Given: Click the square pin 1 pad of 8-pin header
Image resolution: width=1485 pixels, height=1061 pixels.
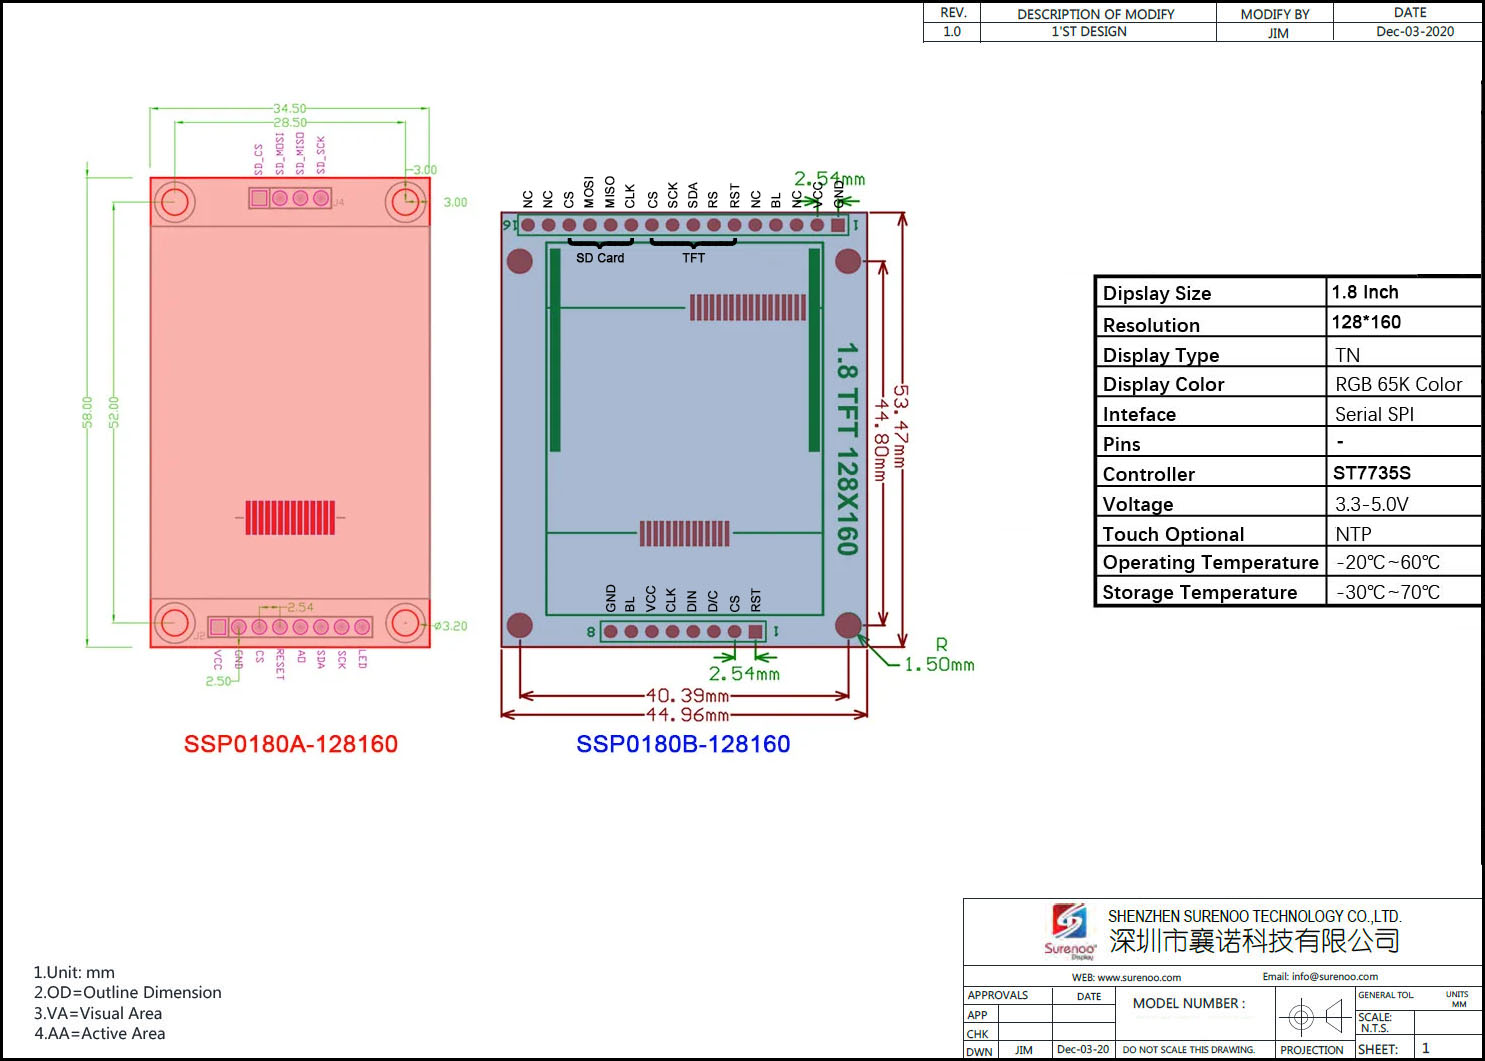Looking at the screenshot, I should click(x=755, y=631).
